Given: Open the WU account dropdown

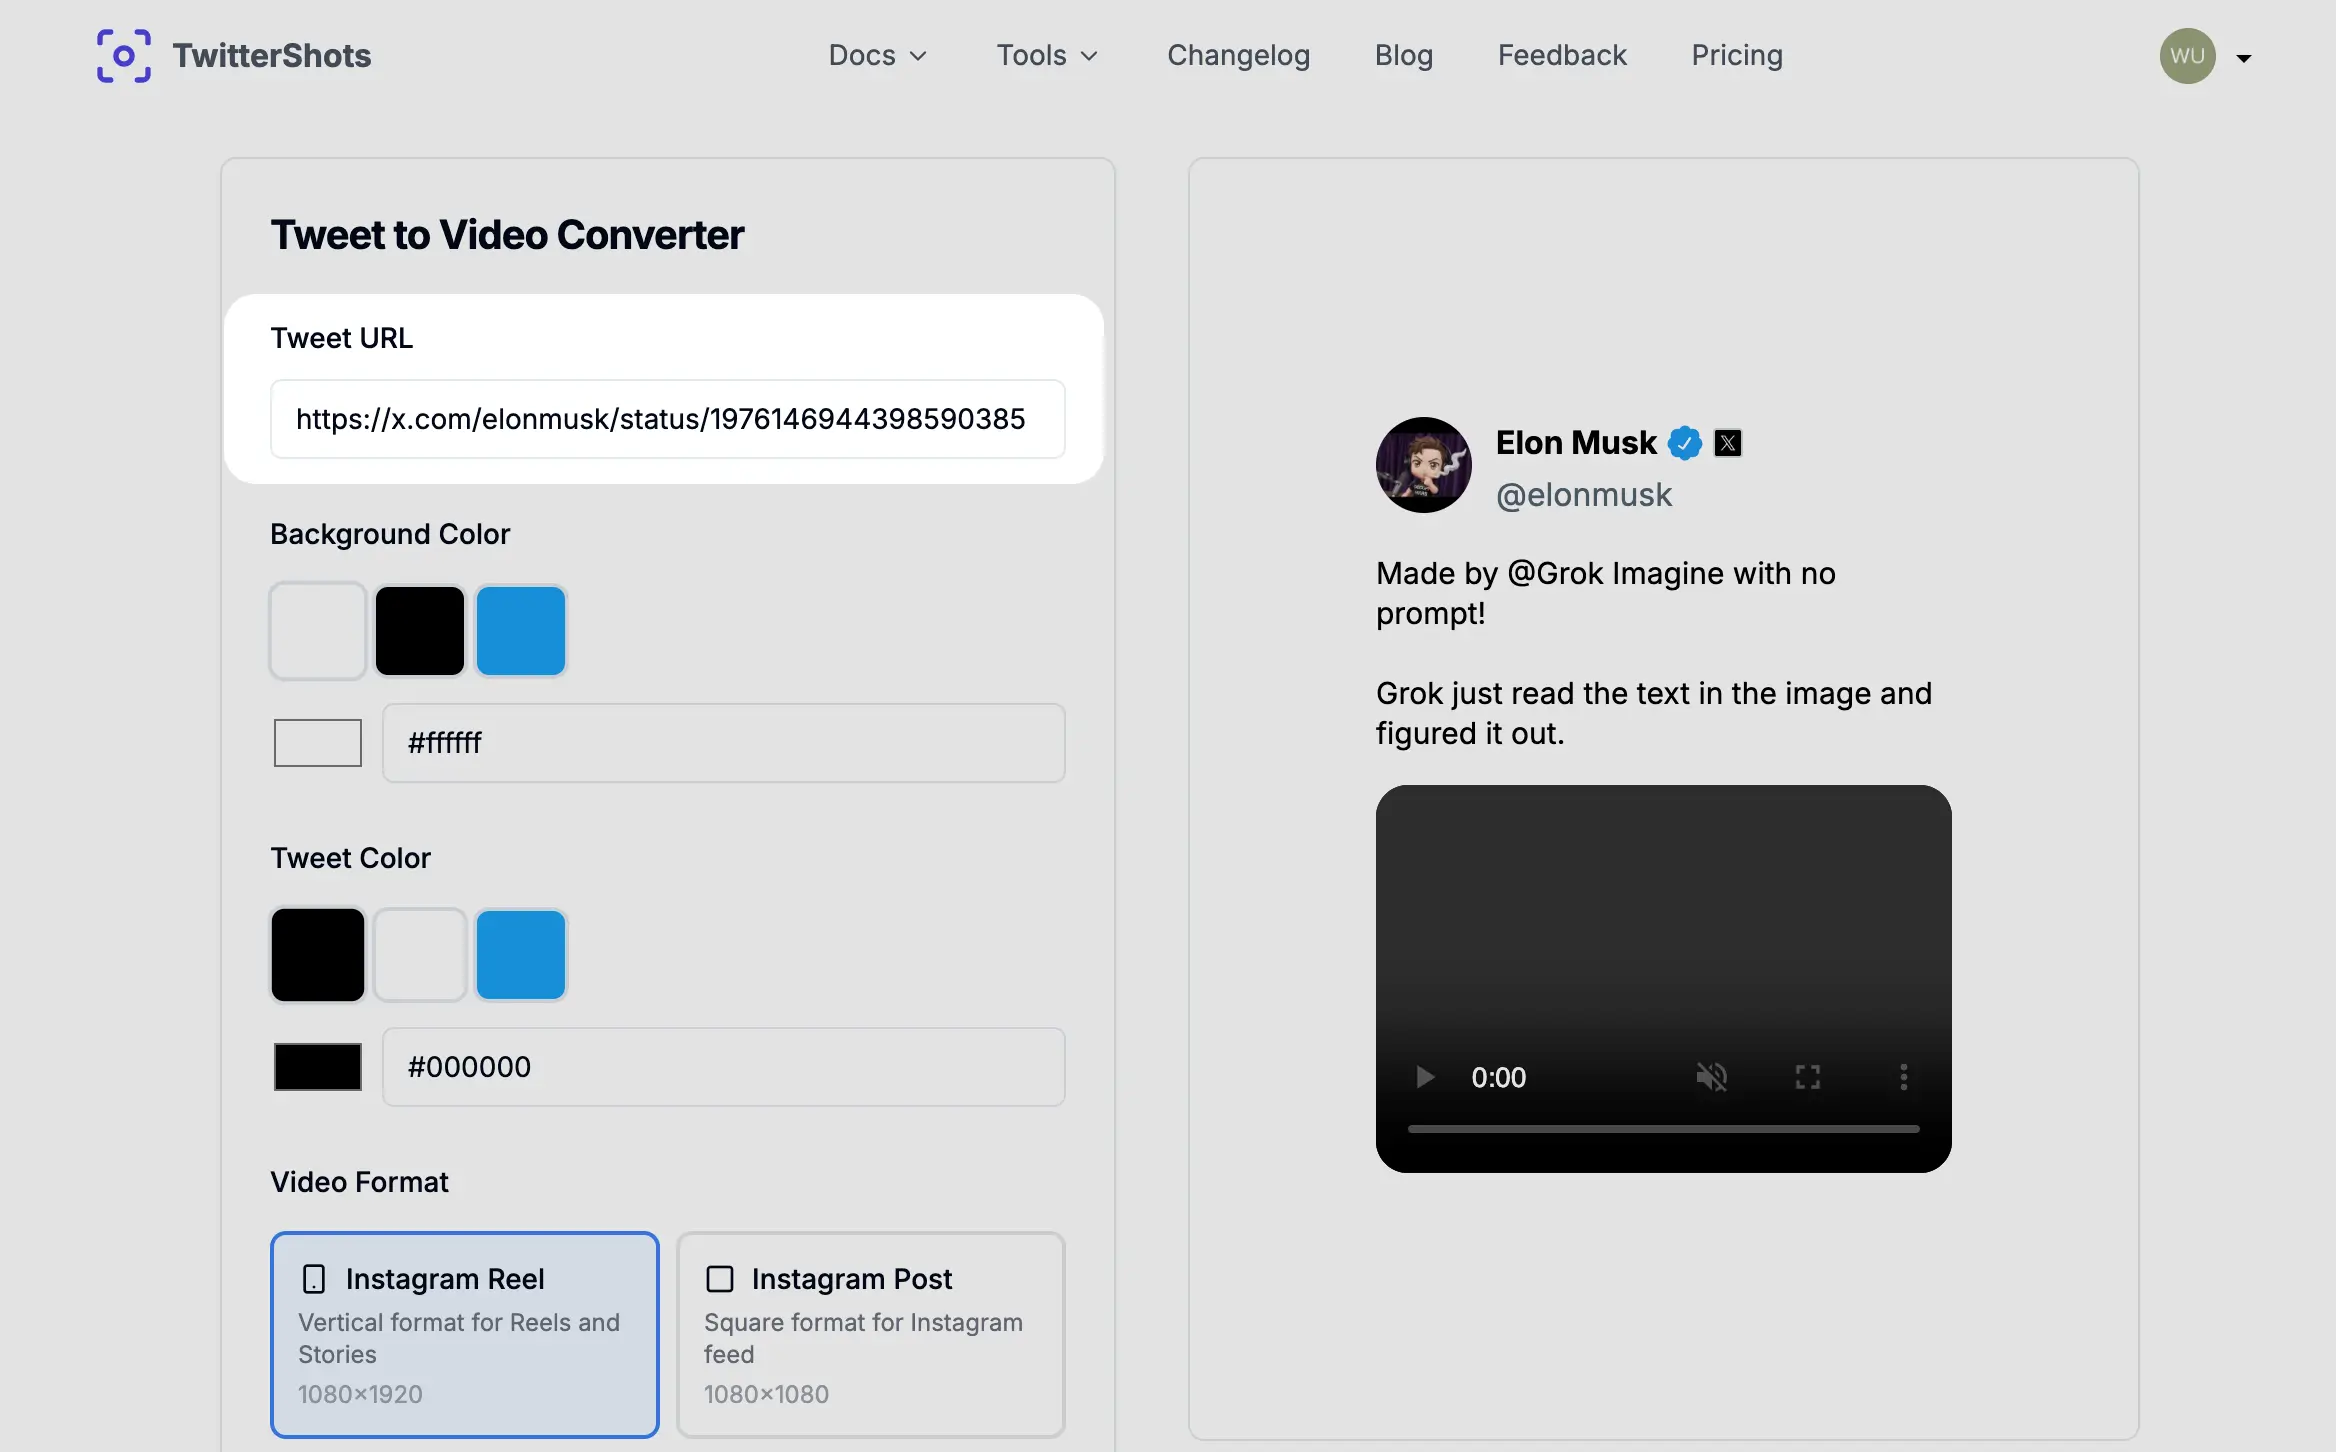Looking at the screenshot, I should coord(2207,56).
